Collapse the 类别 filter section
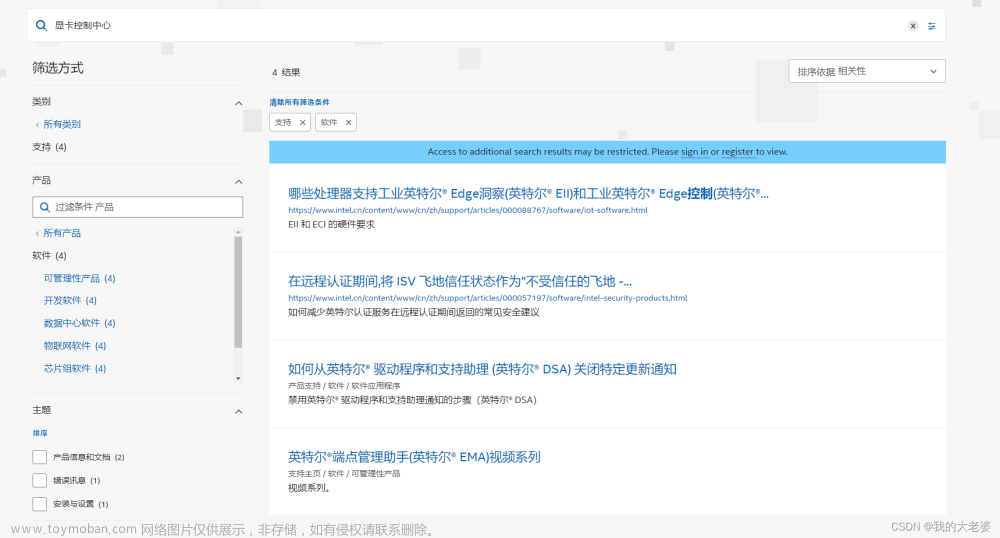 (239, 103)
